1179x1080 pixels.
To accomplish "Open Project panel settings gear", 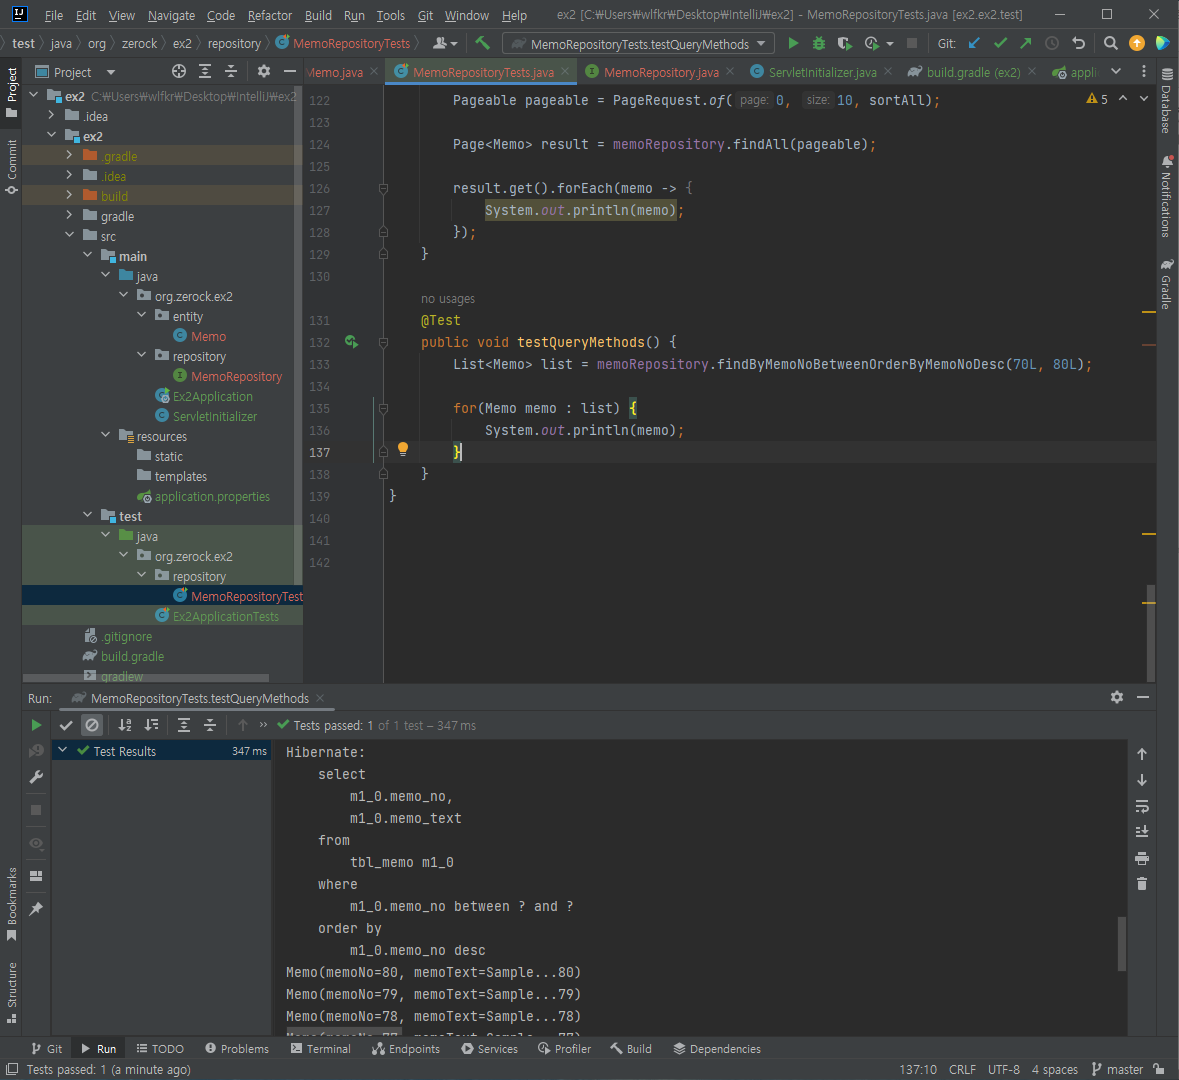I will pos(263,71).
